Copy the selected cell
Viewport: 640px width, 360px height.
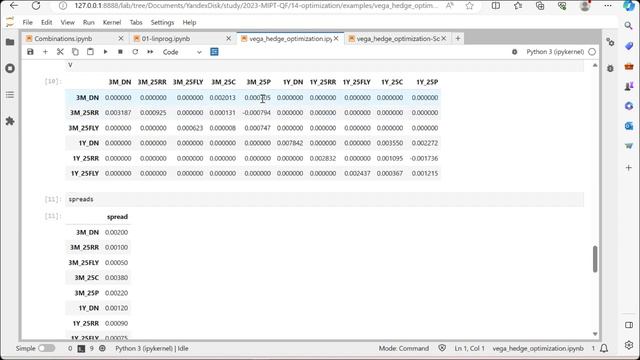point(75,52)
